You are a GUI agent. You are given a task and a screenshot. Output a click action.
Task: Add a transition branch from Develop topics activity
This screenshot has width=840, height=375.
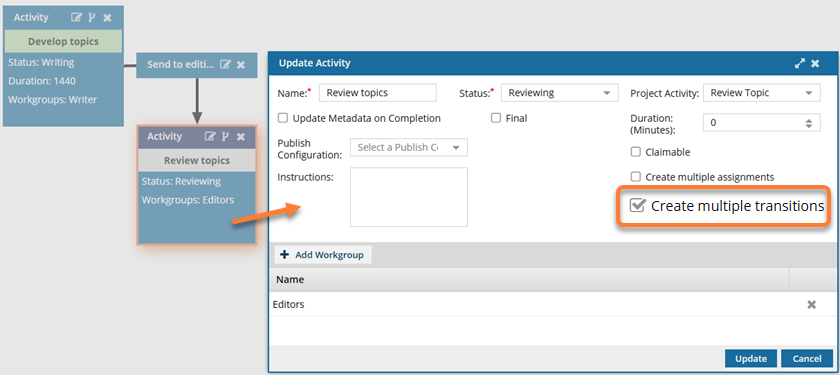92,18
